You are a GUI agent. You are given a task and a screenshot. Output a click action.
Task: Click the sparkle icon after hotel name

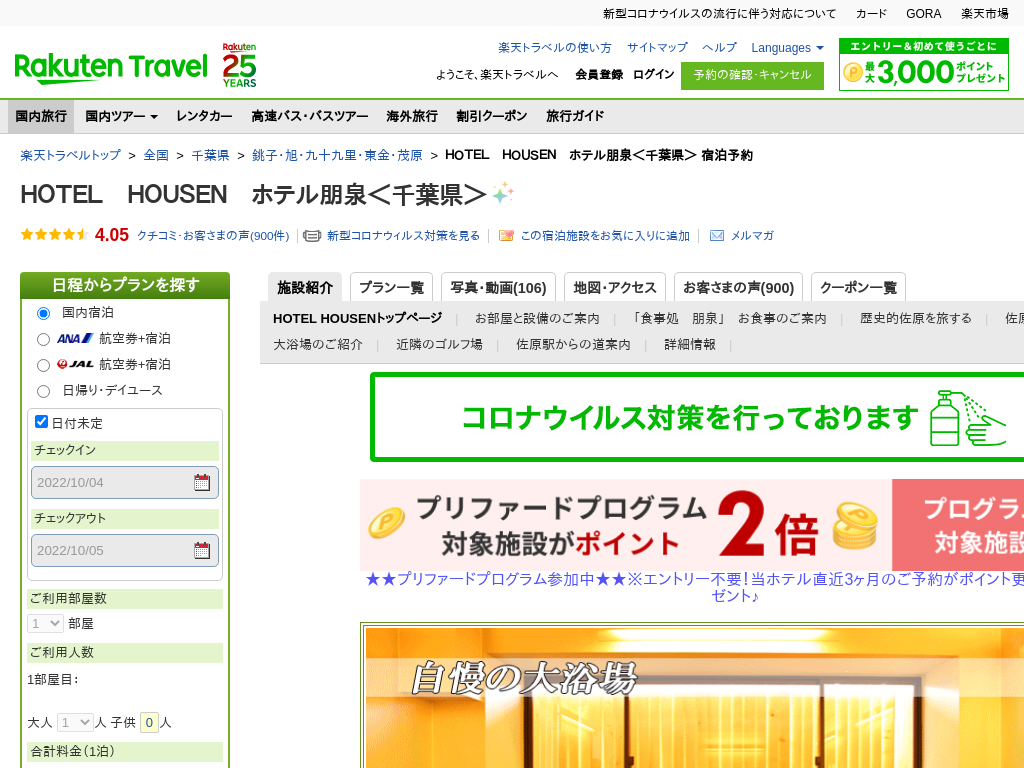(x=503, y=193)
